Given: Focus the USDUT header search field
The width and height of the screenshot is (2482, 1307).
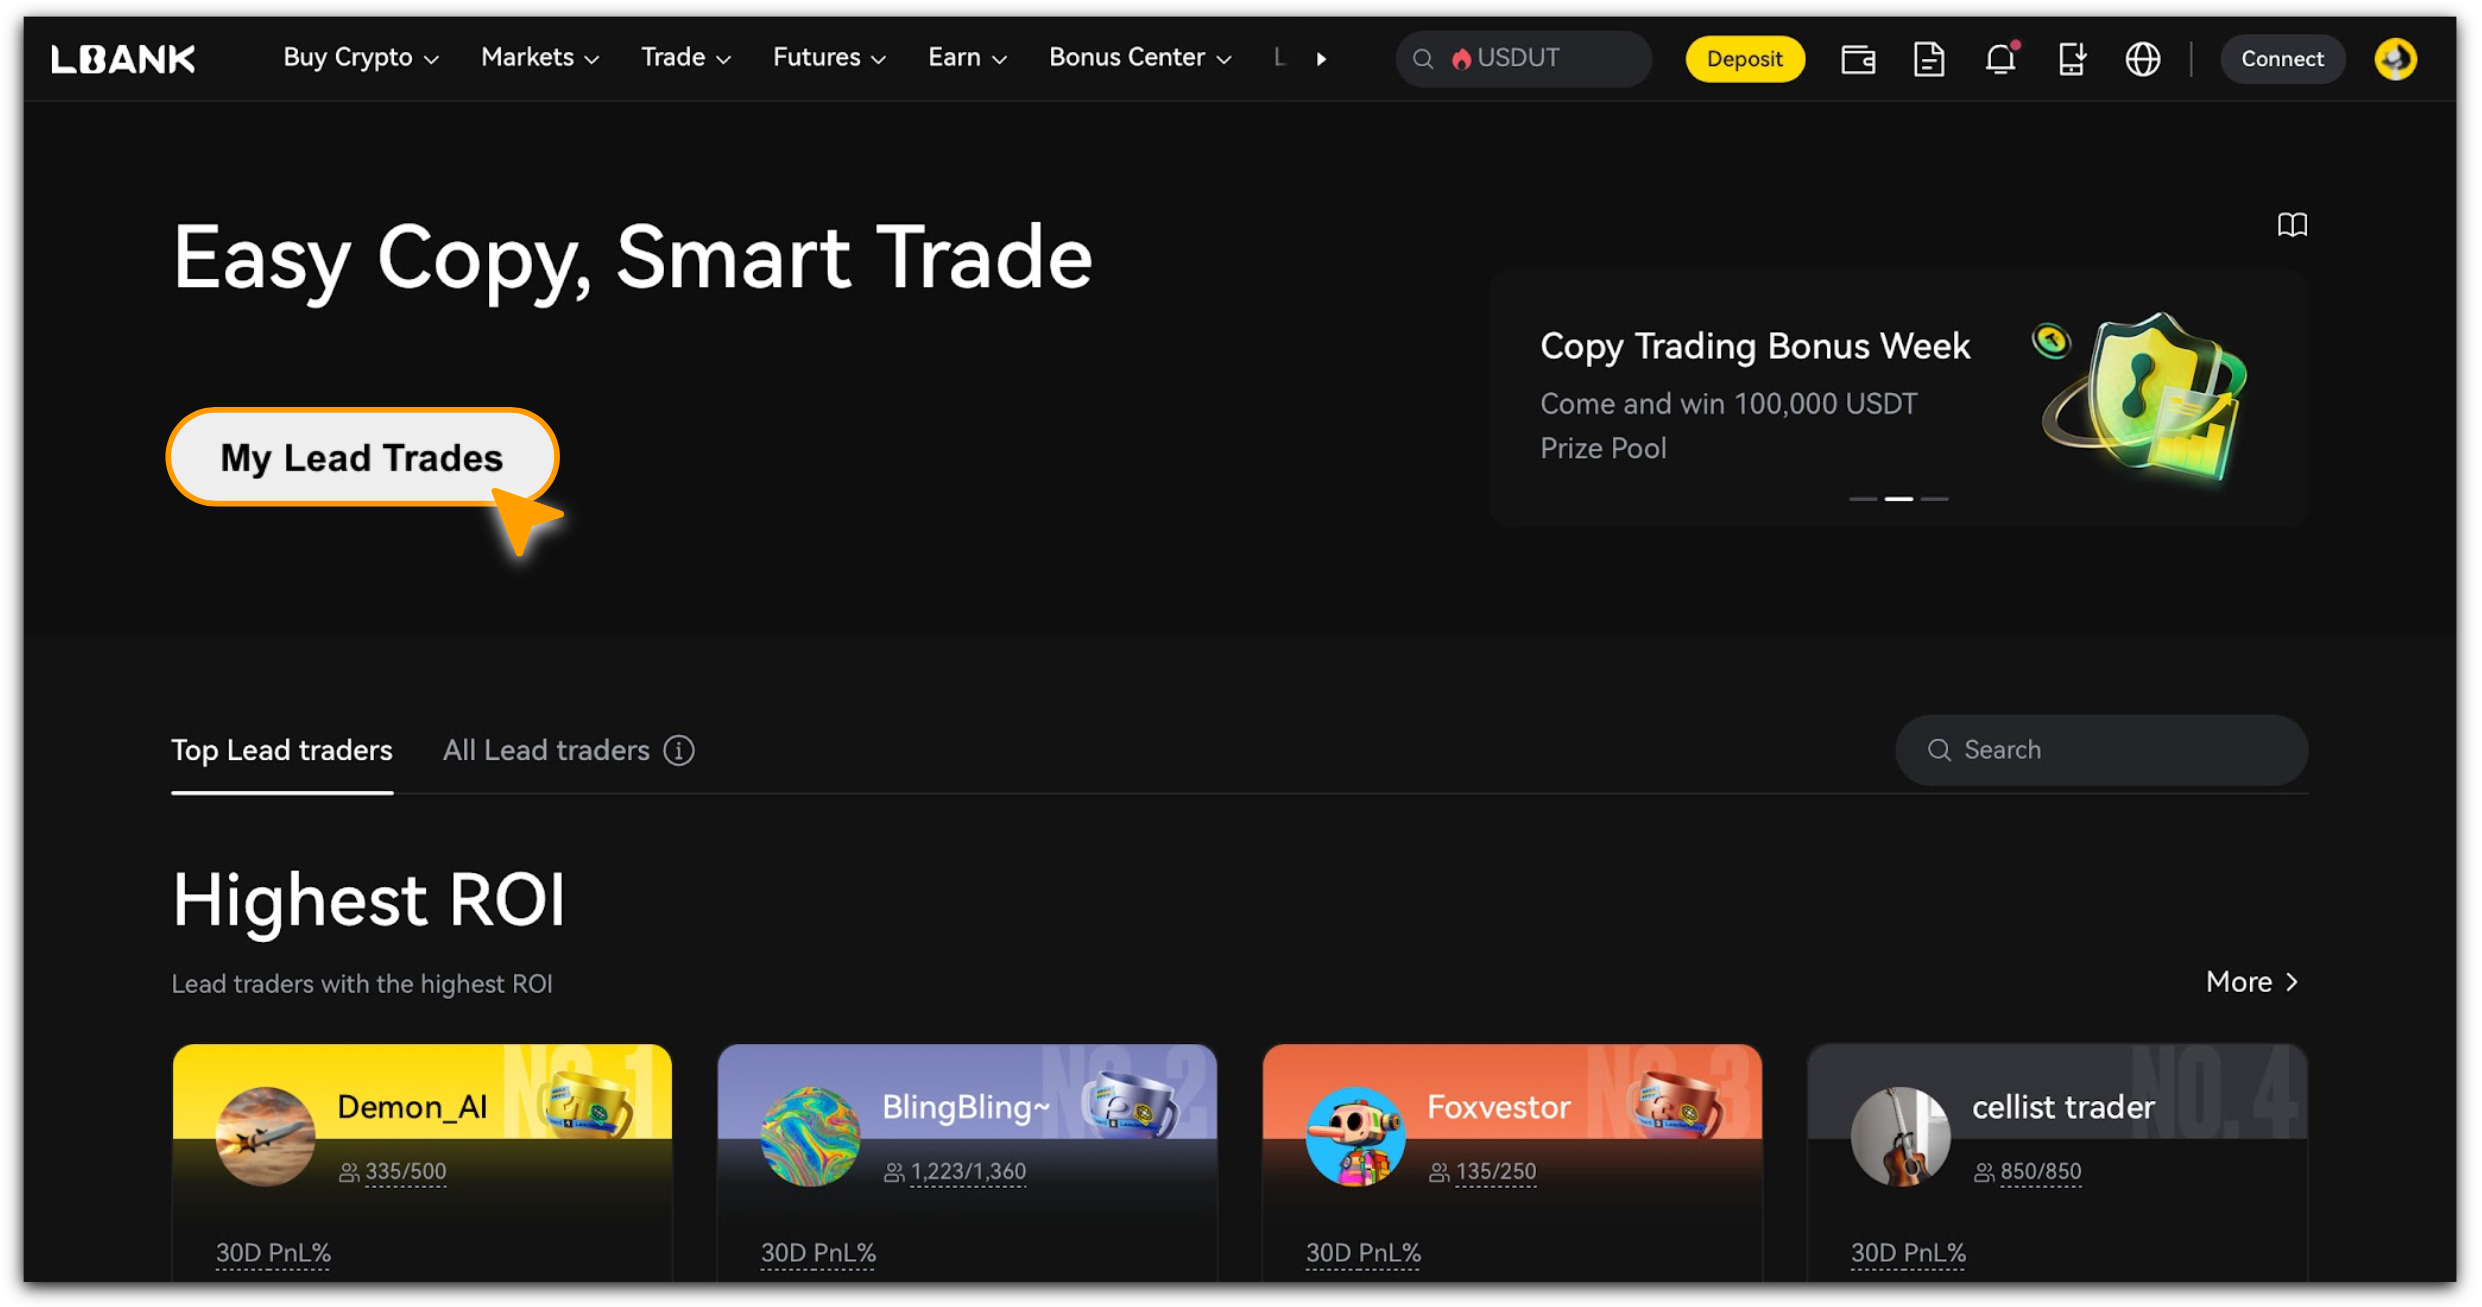Looking at the screenshot, I should pos(1524,59).
